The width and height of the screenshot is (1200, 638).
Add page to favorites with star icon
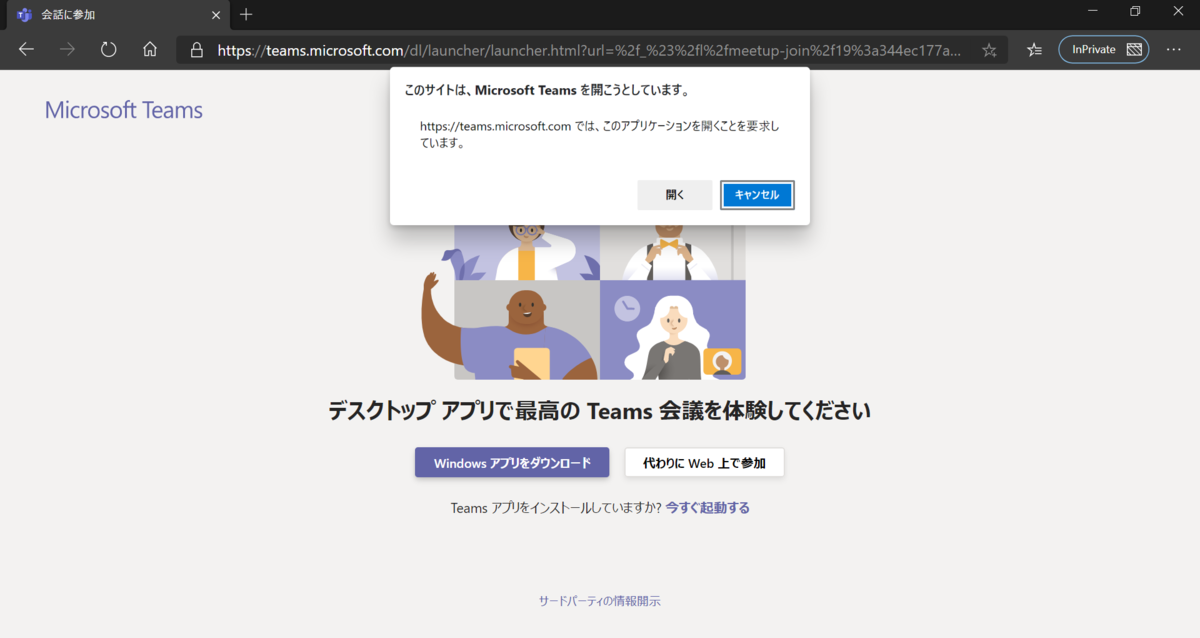coord(989,49)
